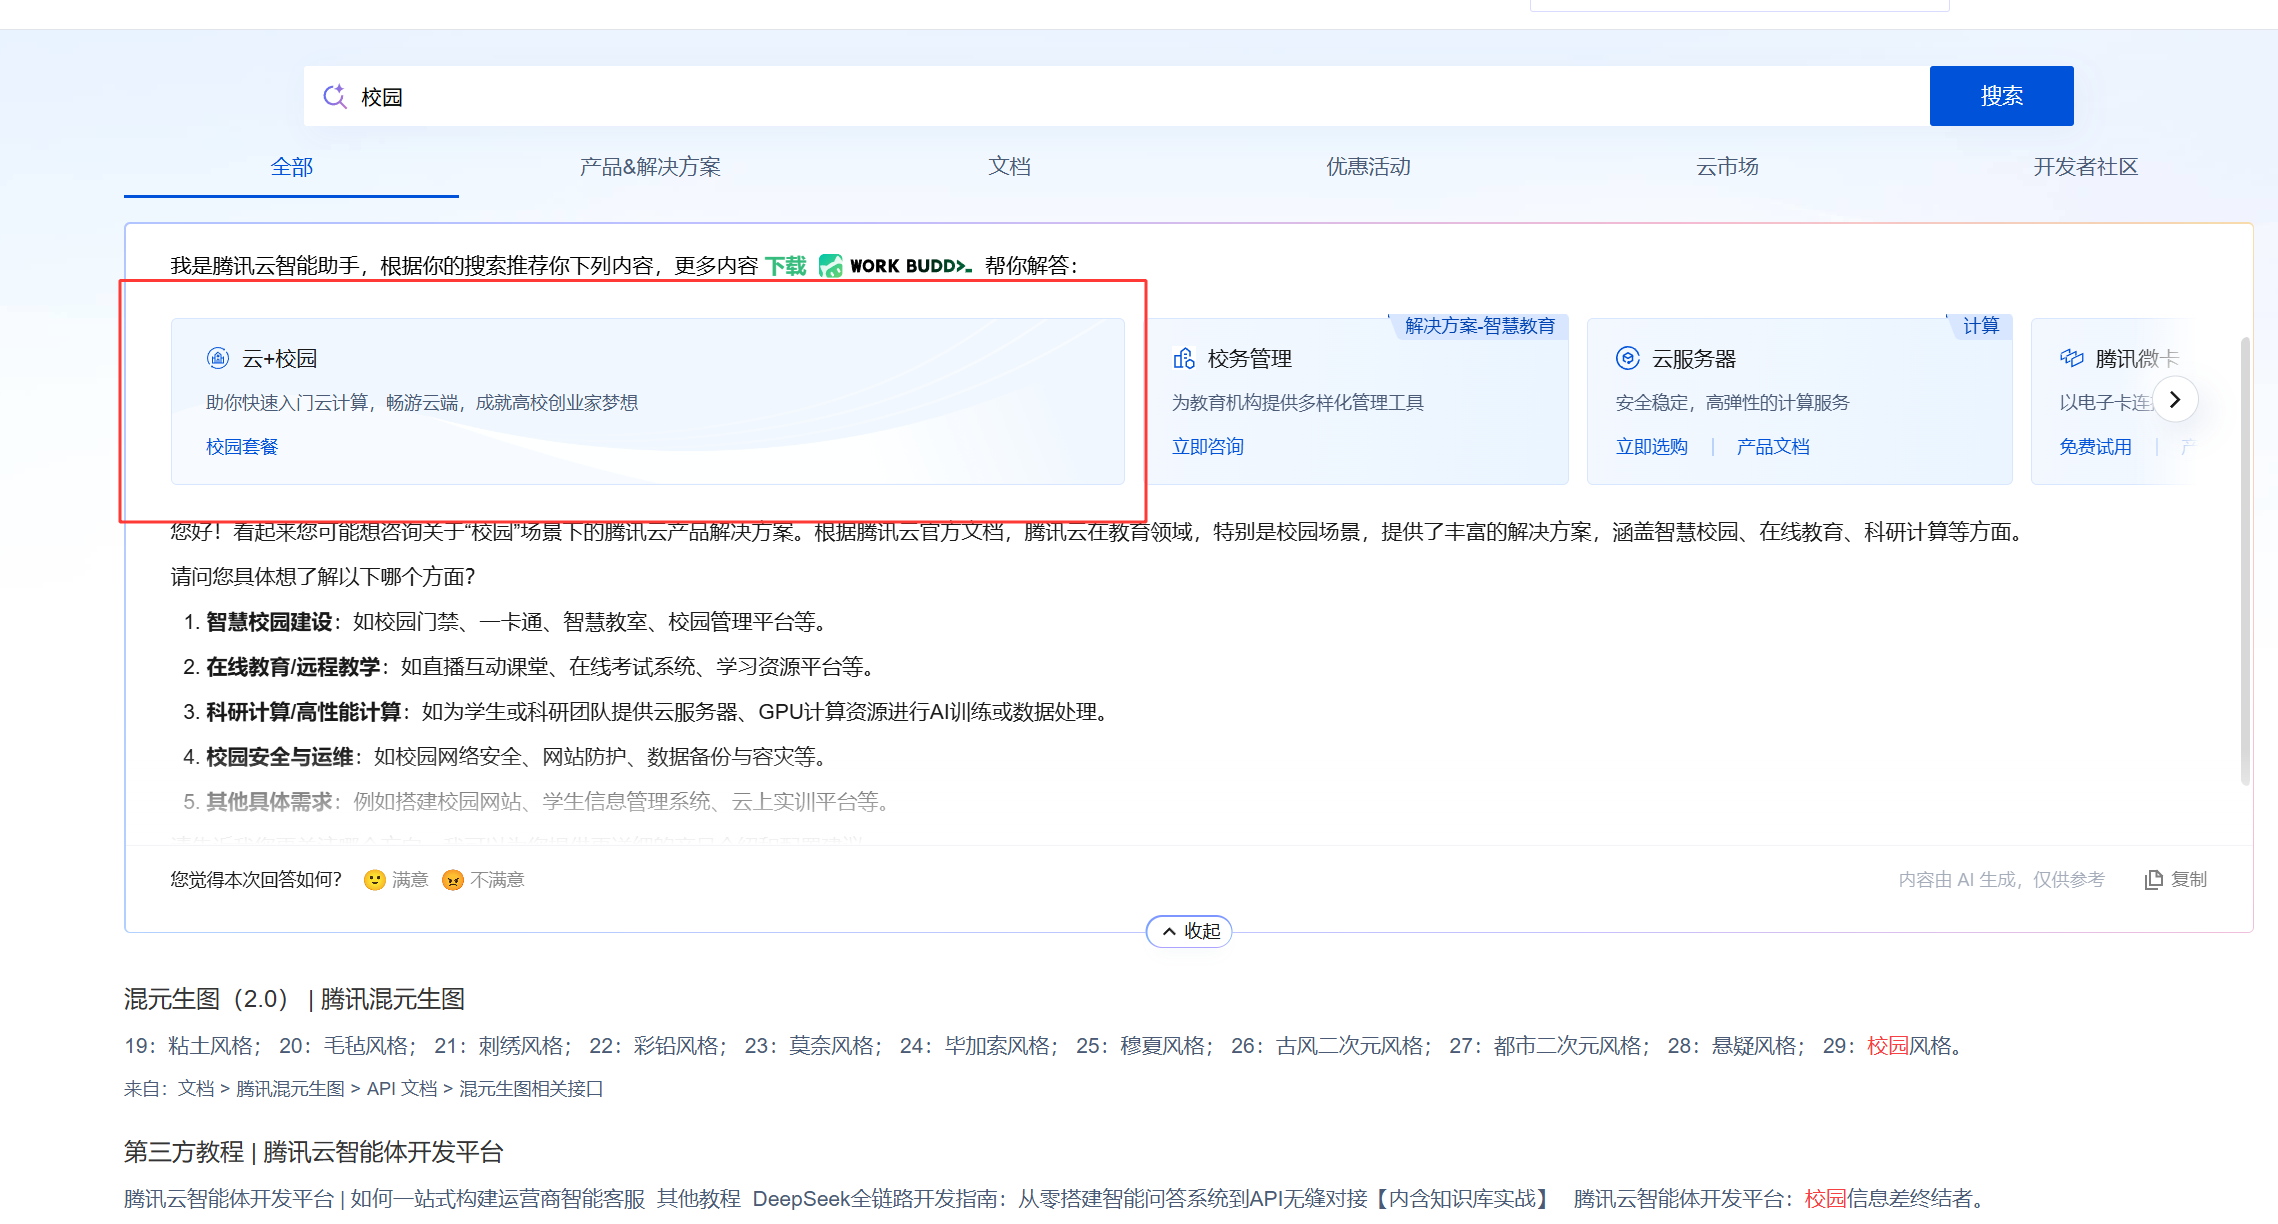Click description 安全稳定，高弹性的计算服务
This screenshot has width=2278, height=1224.
tap(1733, 403)
